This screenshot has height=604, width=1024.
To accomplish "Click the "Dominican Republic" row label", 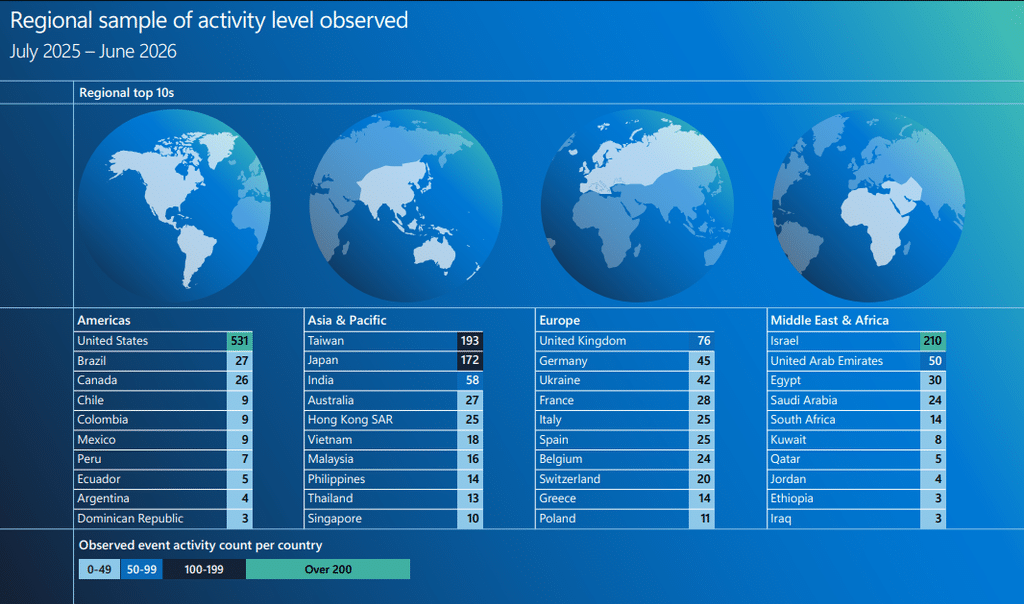I will (x=130, y=518).
